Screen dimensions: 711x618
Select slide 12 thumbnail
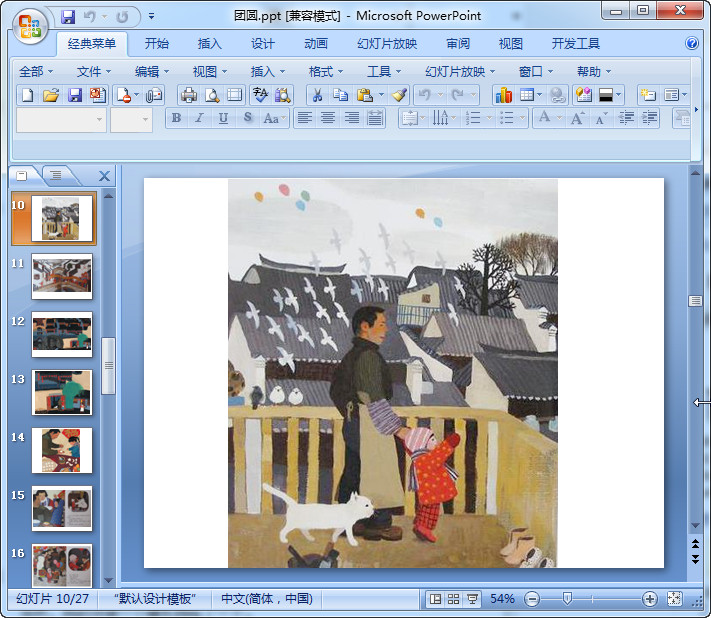(62, 334)
